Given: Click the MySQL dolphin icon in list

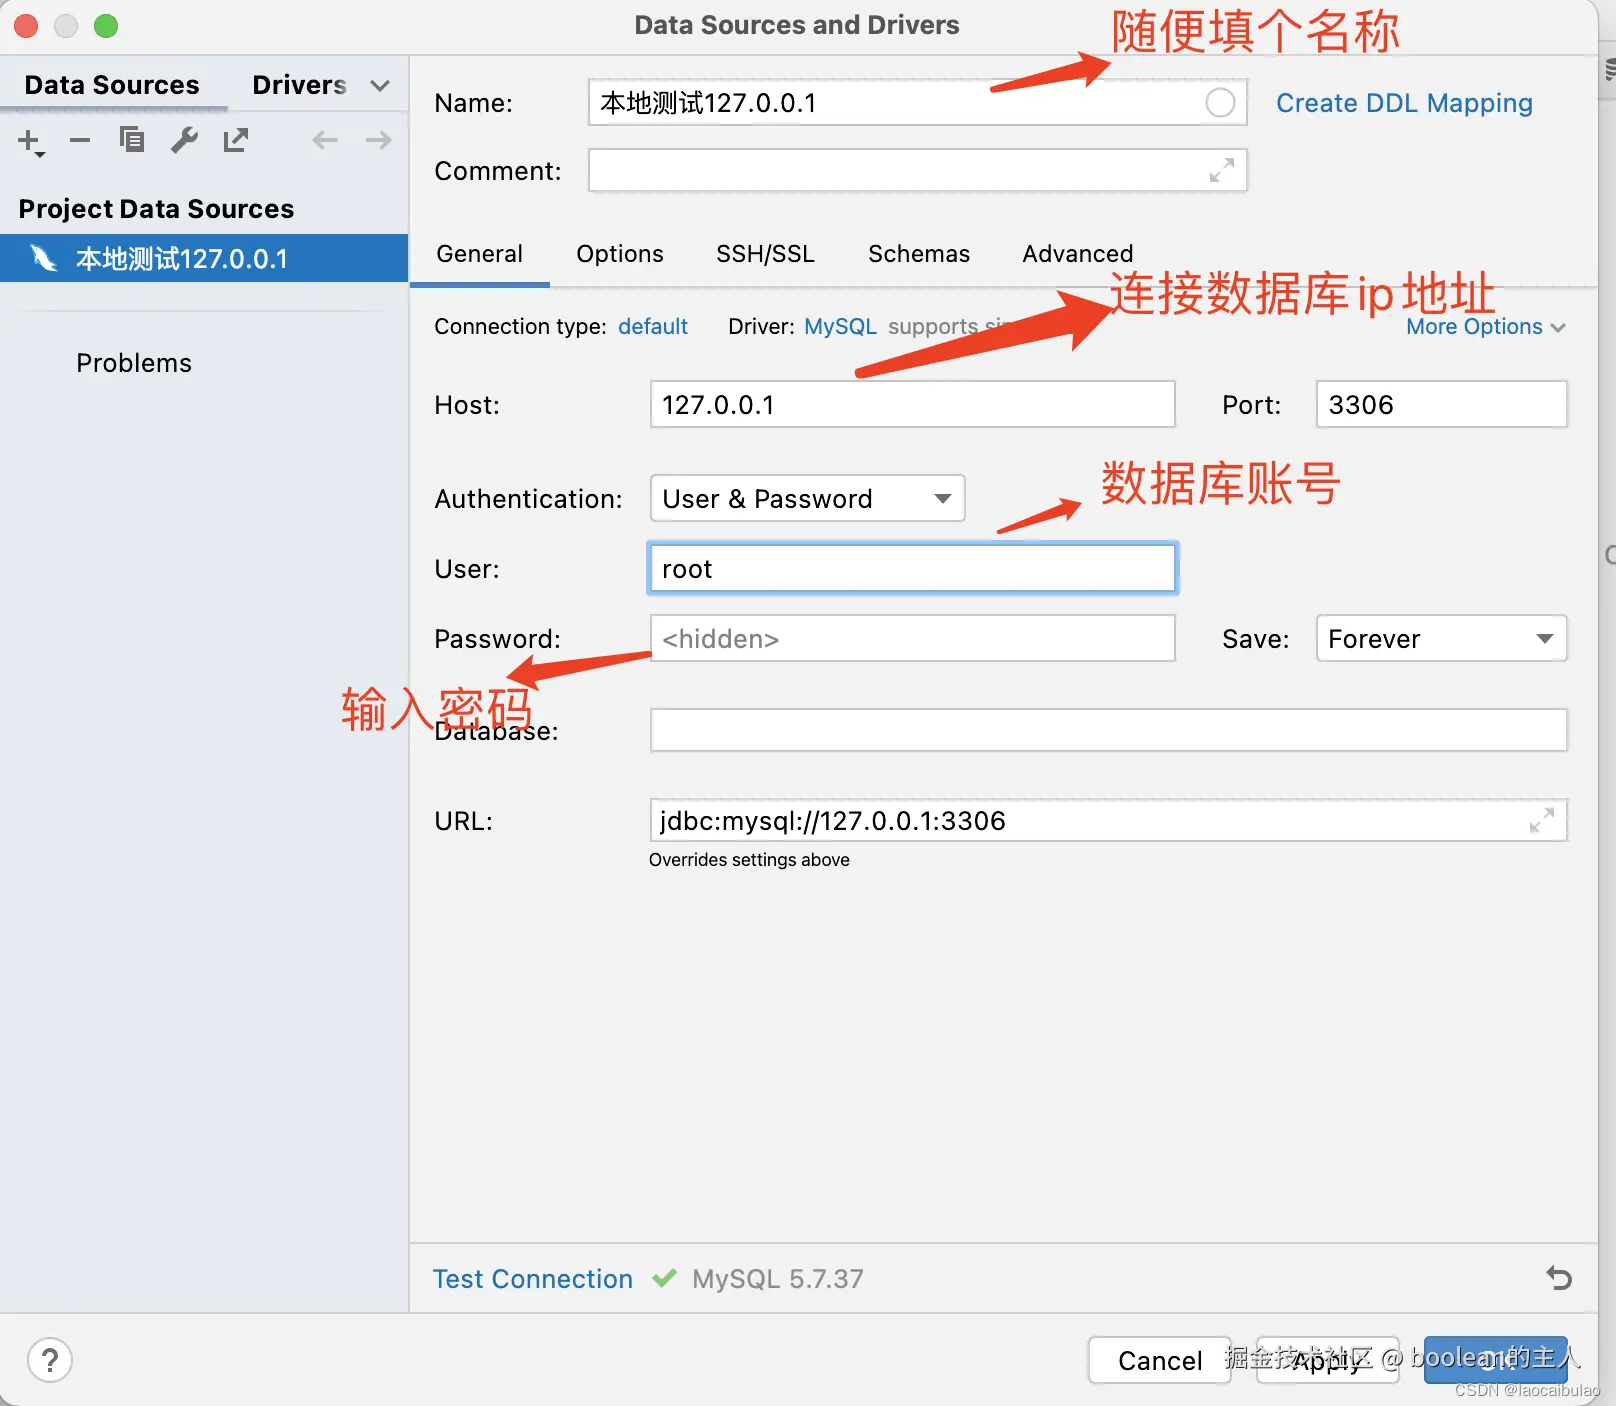Looking at the screenshot, I should [43, 258].
